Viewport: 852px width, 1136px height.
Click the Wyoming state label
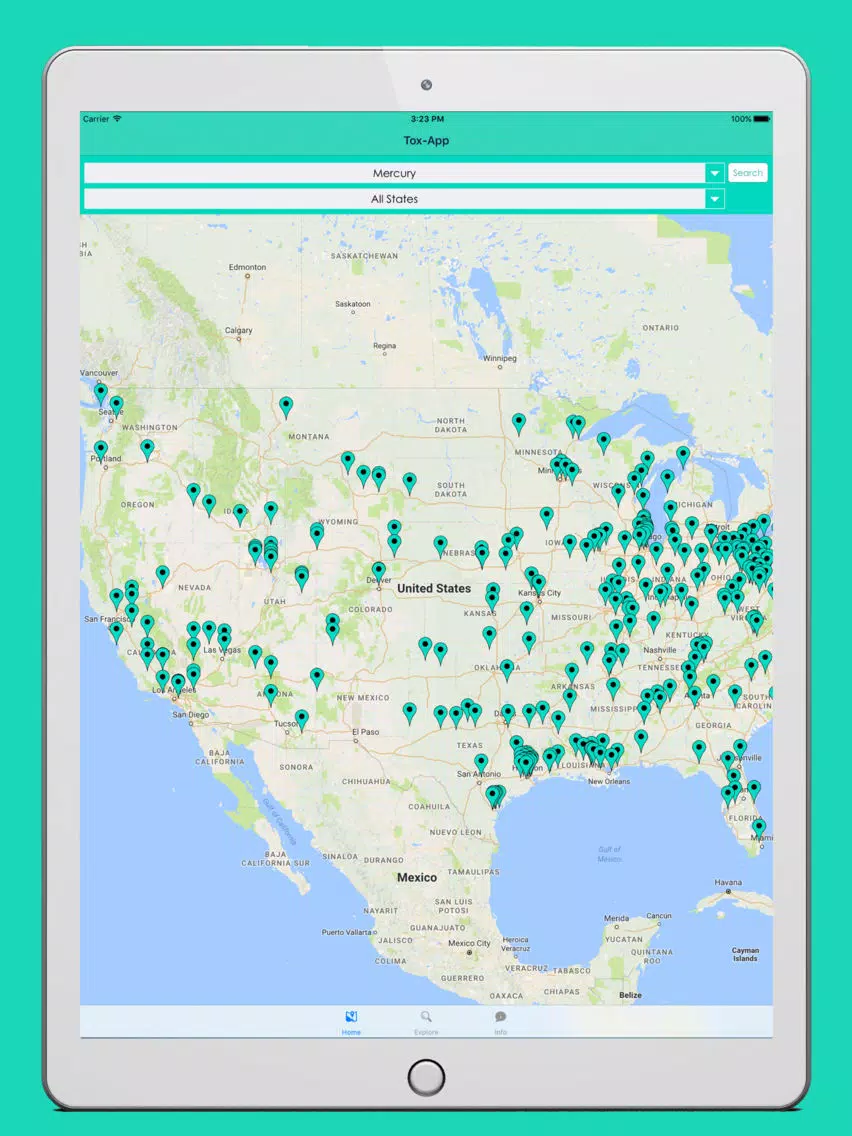338,522
